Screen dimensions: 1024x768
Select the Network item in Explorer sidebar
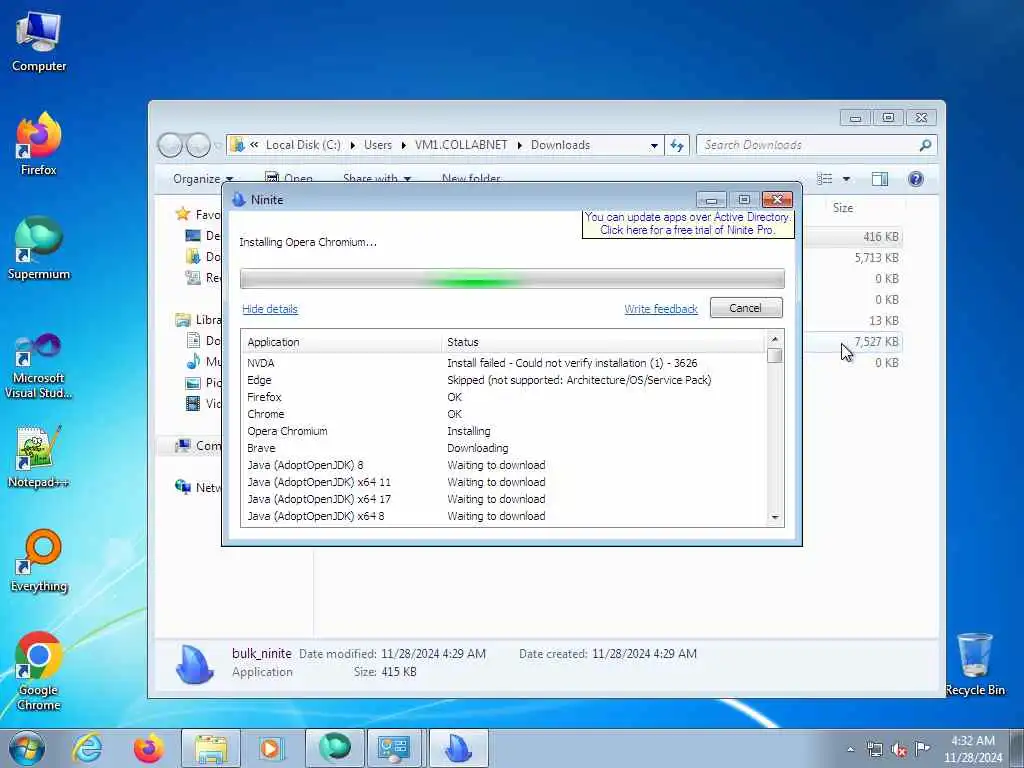[198, 487]
